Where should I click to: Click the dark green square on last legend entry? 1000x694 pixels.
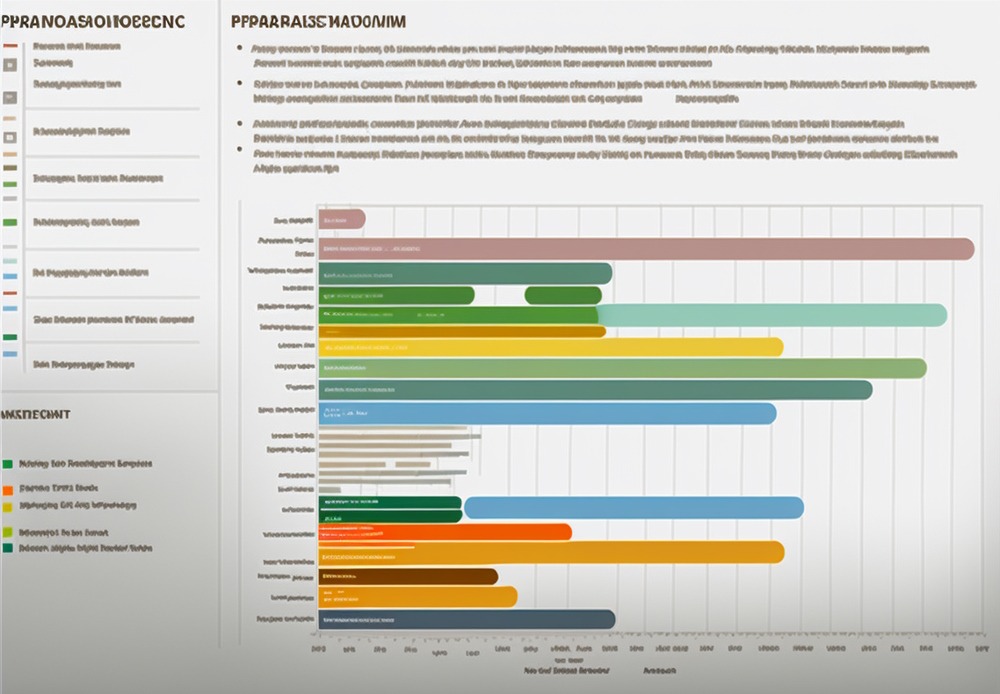pos(8,548)
